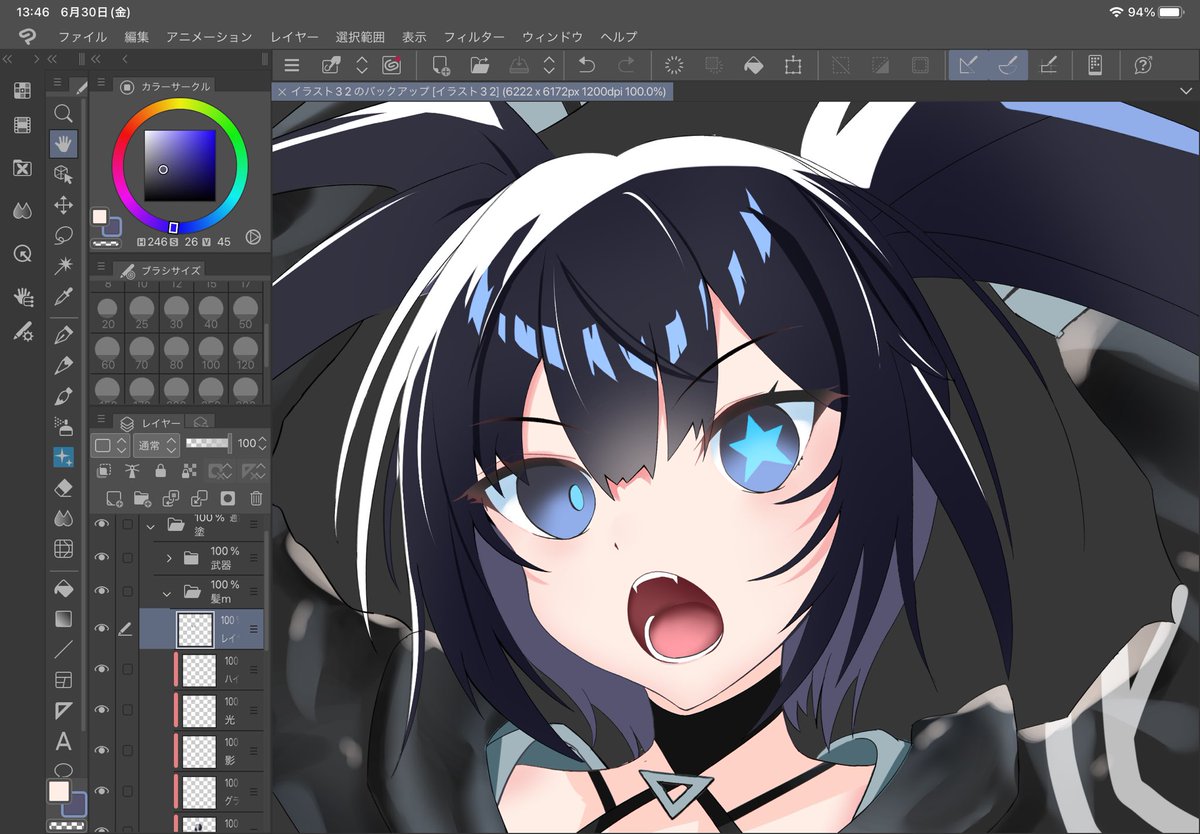Collapse the 髪m layer folder

pos(168,592)
